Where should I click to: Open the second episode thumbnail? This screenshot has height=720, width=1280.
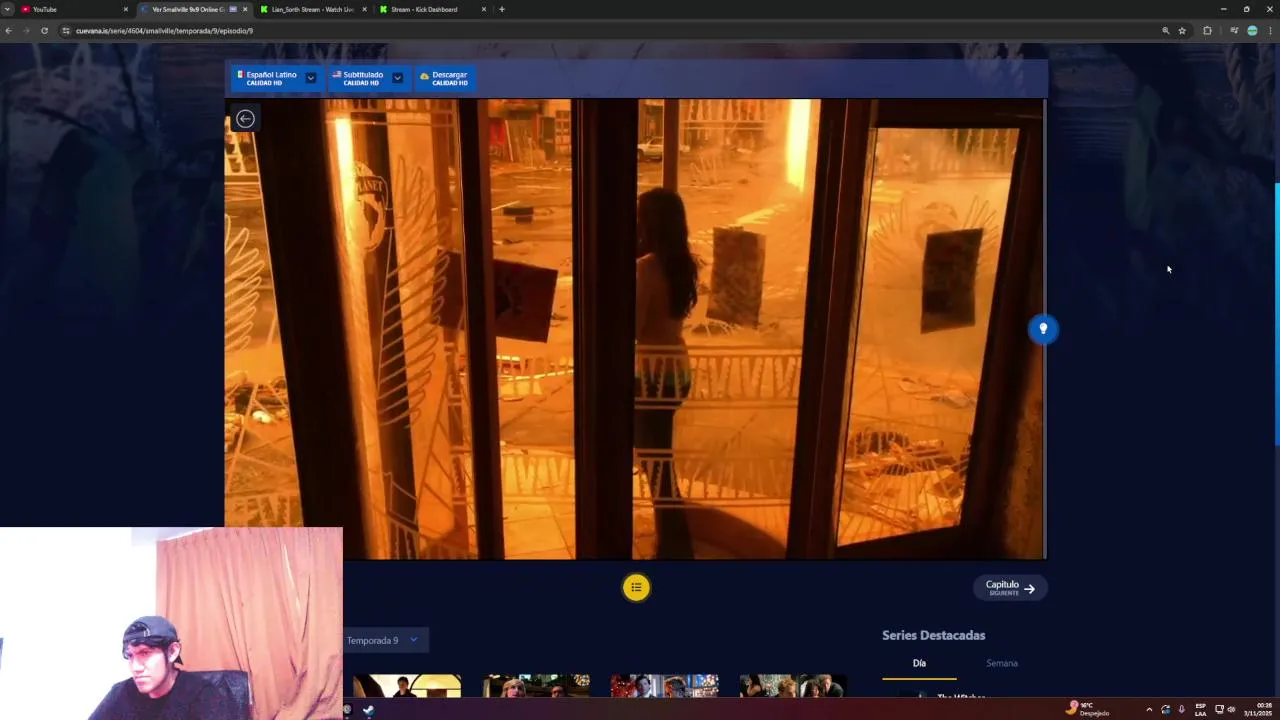tap(536, 686)
